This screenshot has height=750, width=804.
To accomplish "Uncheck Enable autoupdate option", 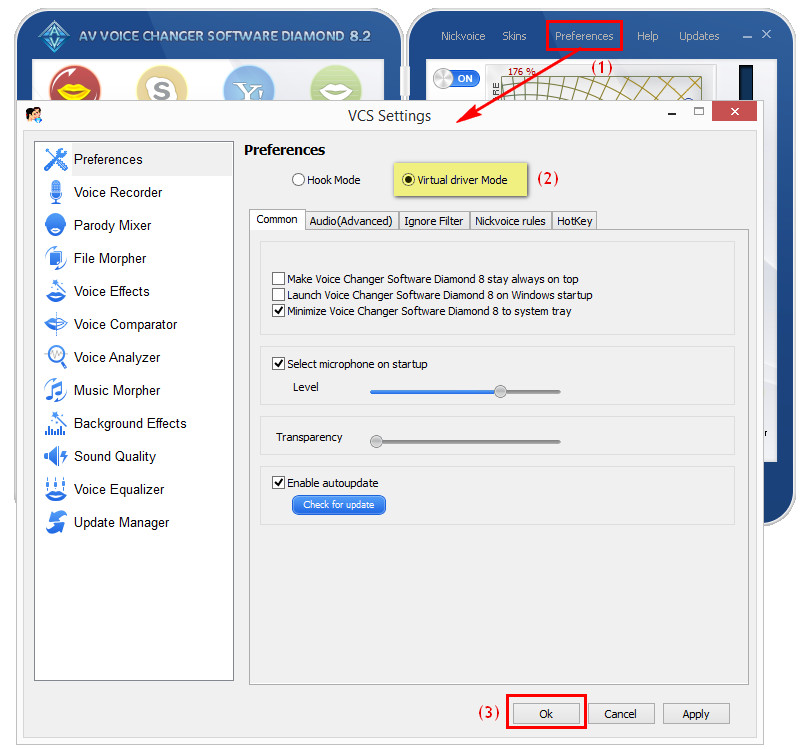I will [278, 482].
